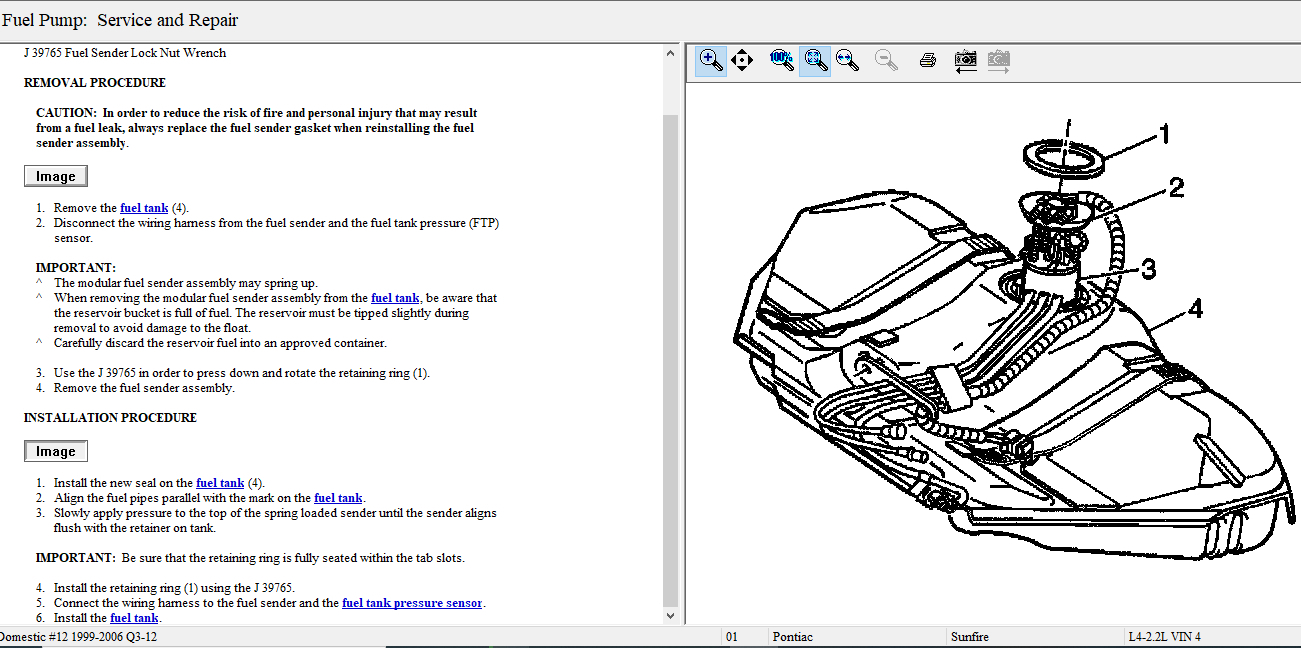The image size is (1301, 648).
Task: Fit diagram to width
Action: pyautogui.click(x=848, y=60)
